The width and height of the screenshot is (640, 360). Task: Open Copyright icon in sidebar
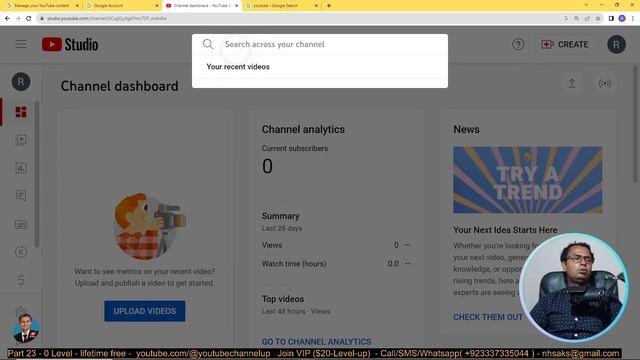click(x=21, y=252)
